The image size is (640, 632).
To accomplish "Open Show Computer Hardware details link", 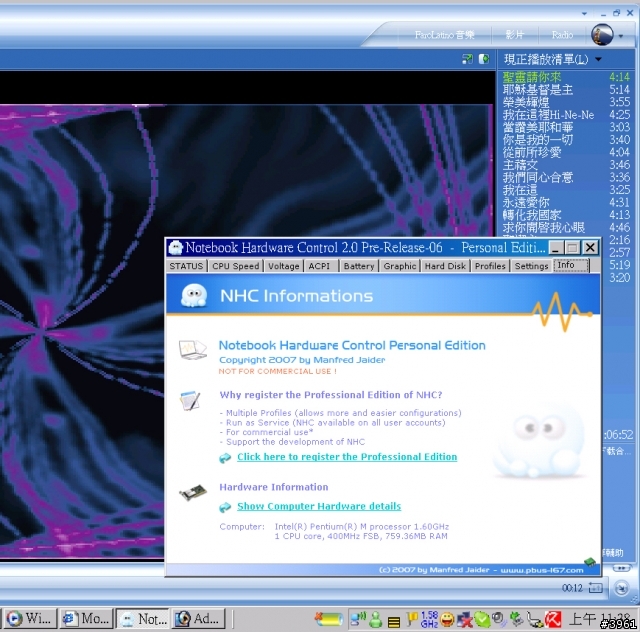I will 319,506.
